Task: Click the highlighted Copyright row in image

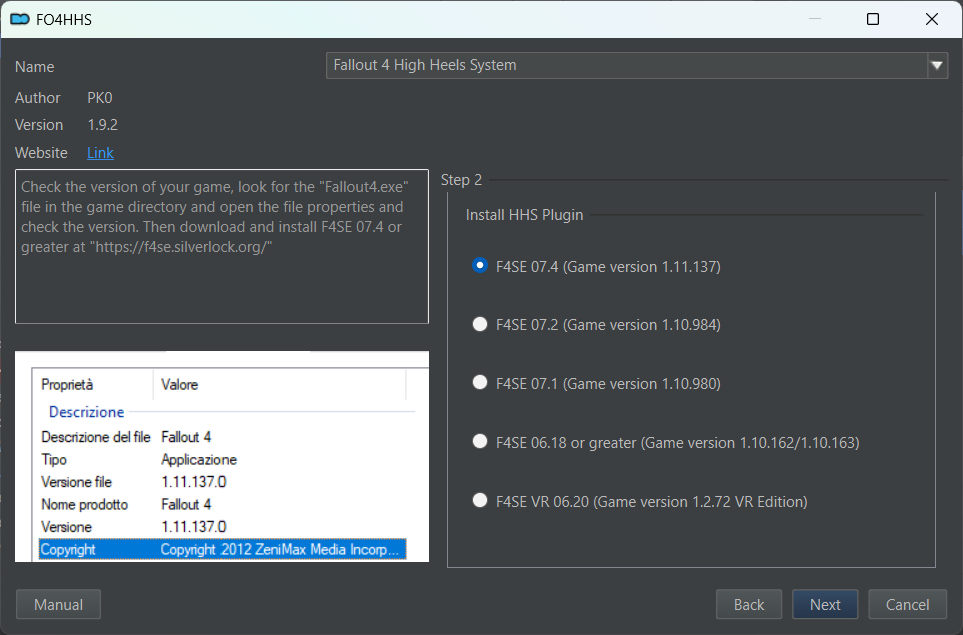Action: (x=222, y=549)
